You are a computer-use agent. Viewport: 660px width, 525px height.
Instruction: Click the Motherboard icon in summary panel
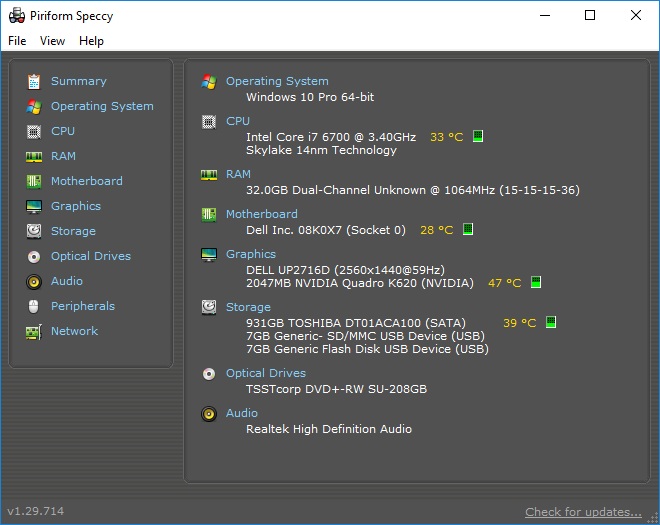(x=209, y=215)
